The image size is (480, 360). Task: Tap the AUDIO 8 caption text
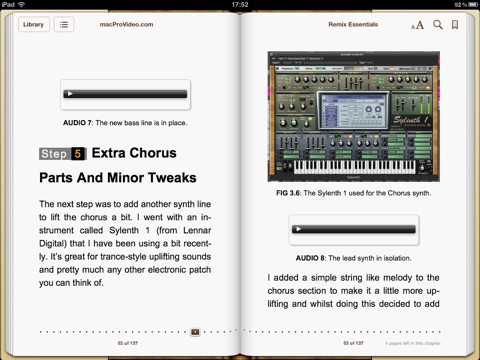click(x=353, y=258)
